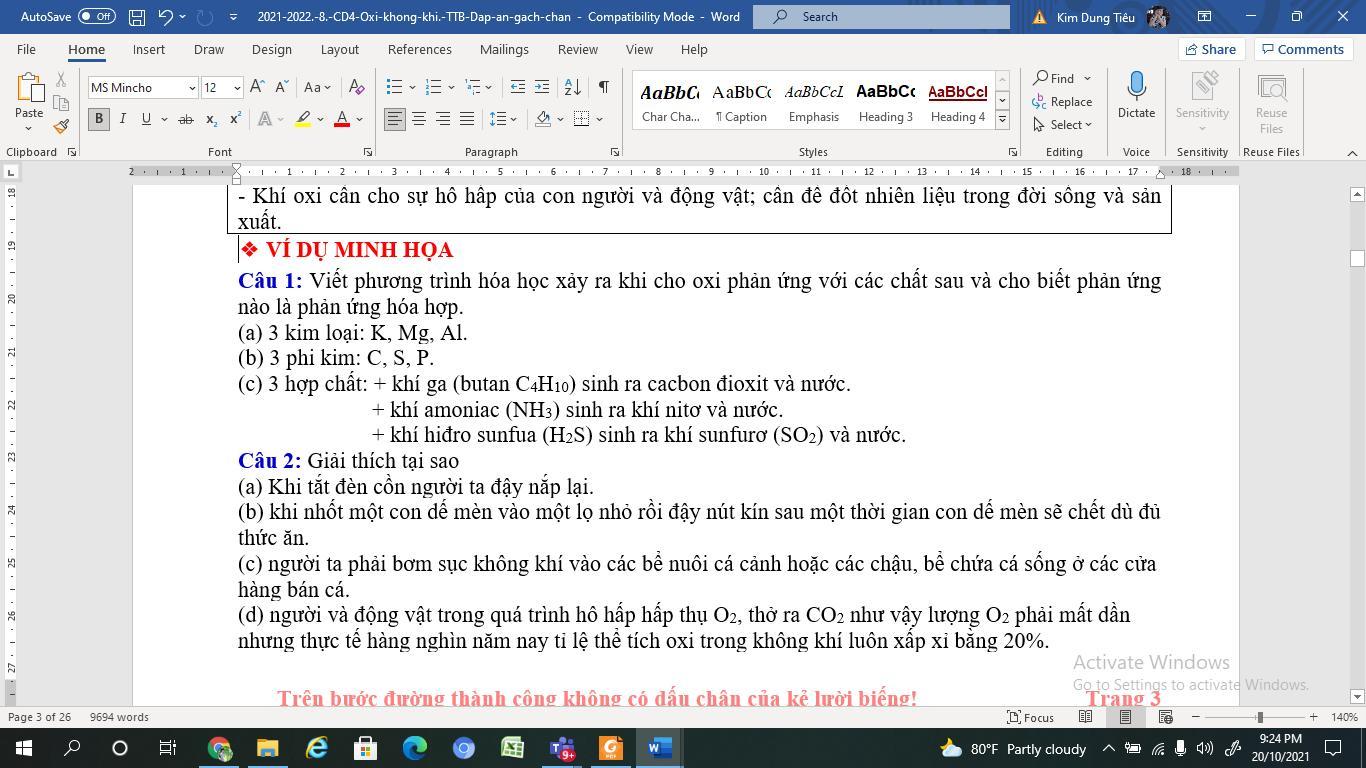The height and width of the screenshot is (768, 1366).
Task: Click the Format Painter brush icon
Action: pos(61,127)
